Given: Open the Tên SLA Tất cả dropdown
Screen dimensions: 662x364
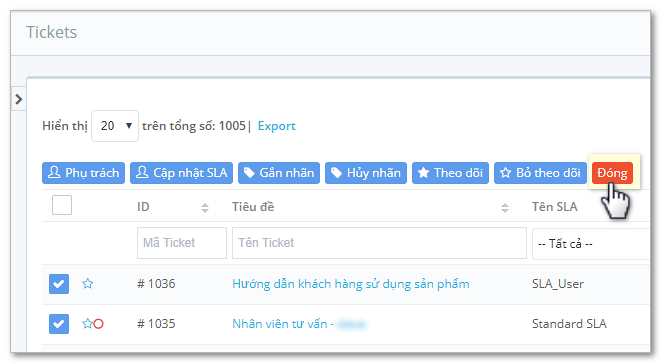Looking at the screenshot, I should [x=591, y=244].
